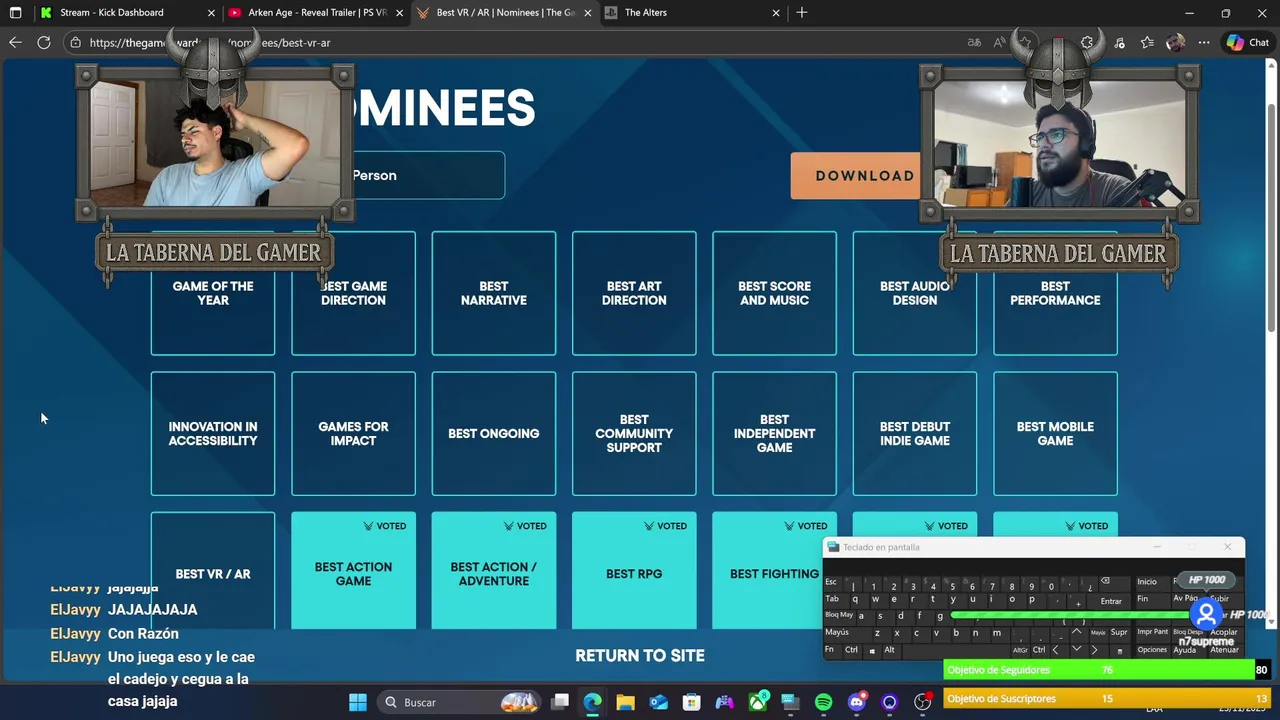1280x720 pixels.
Task: Open the browser profile avatar
Action: [1175, 42]
